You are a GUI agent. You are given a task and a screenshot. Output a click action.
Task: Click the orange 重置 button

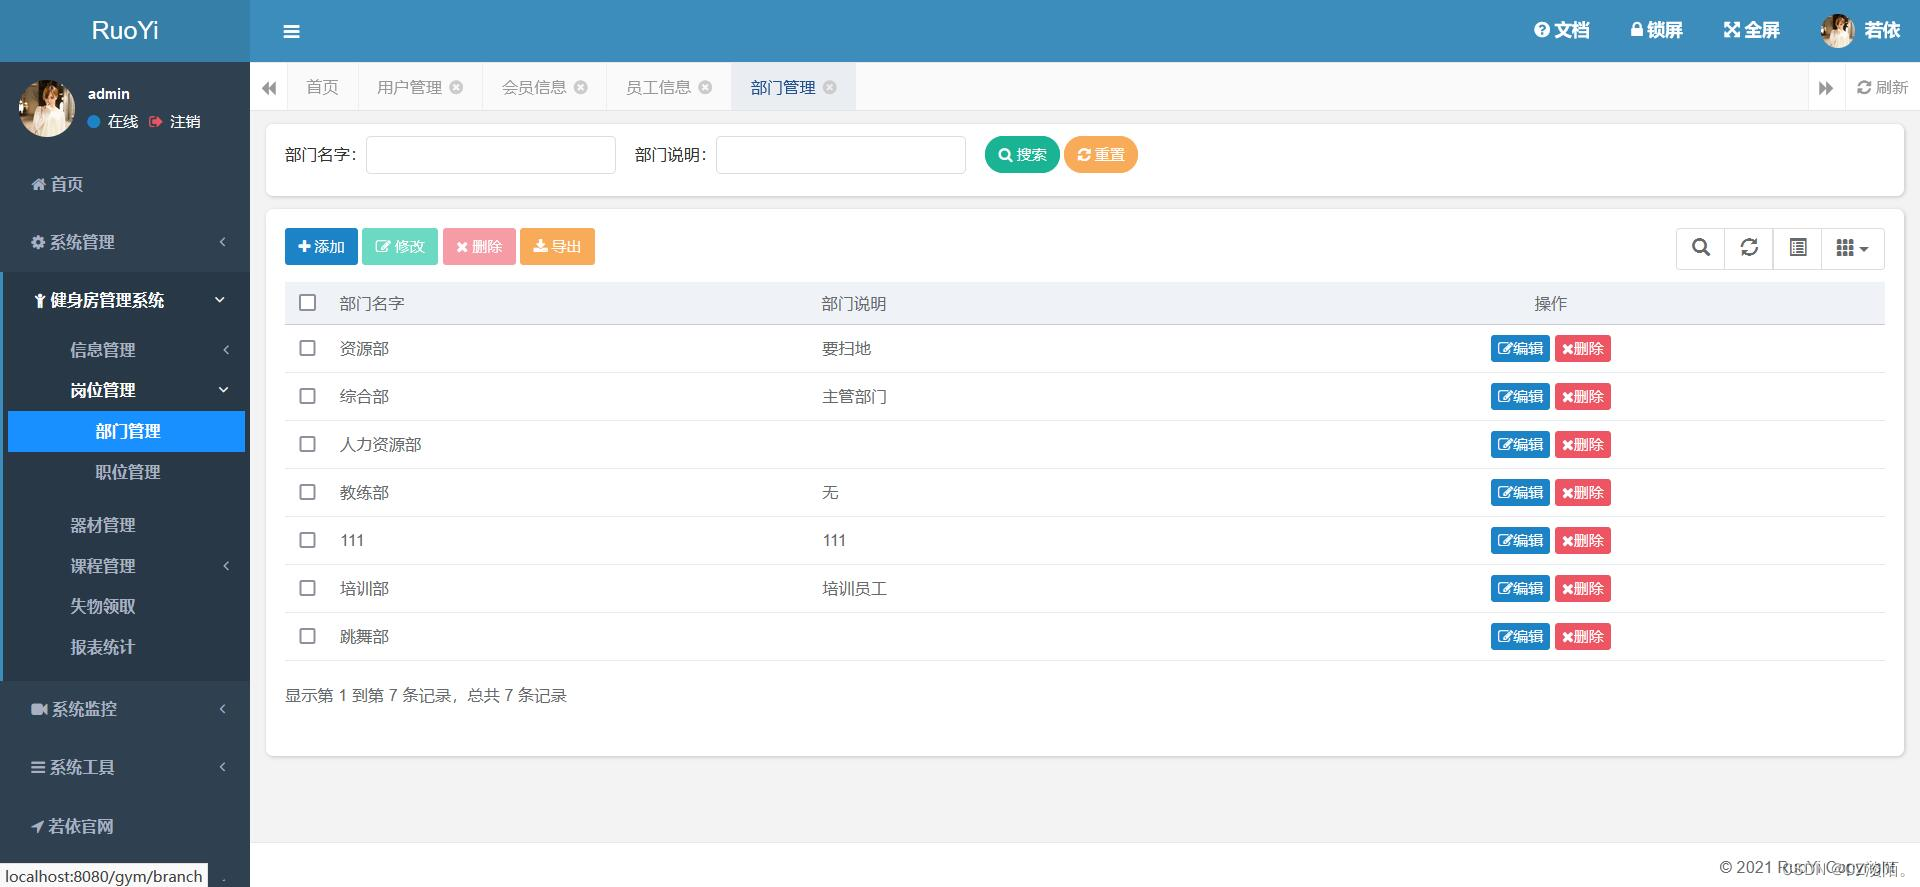(1101, 155)
